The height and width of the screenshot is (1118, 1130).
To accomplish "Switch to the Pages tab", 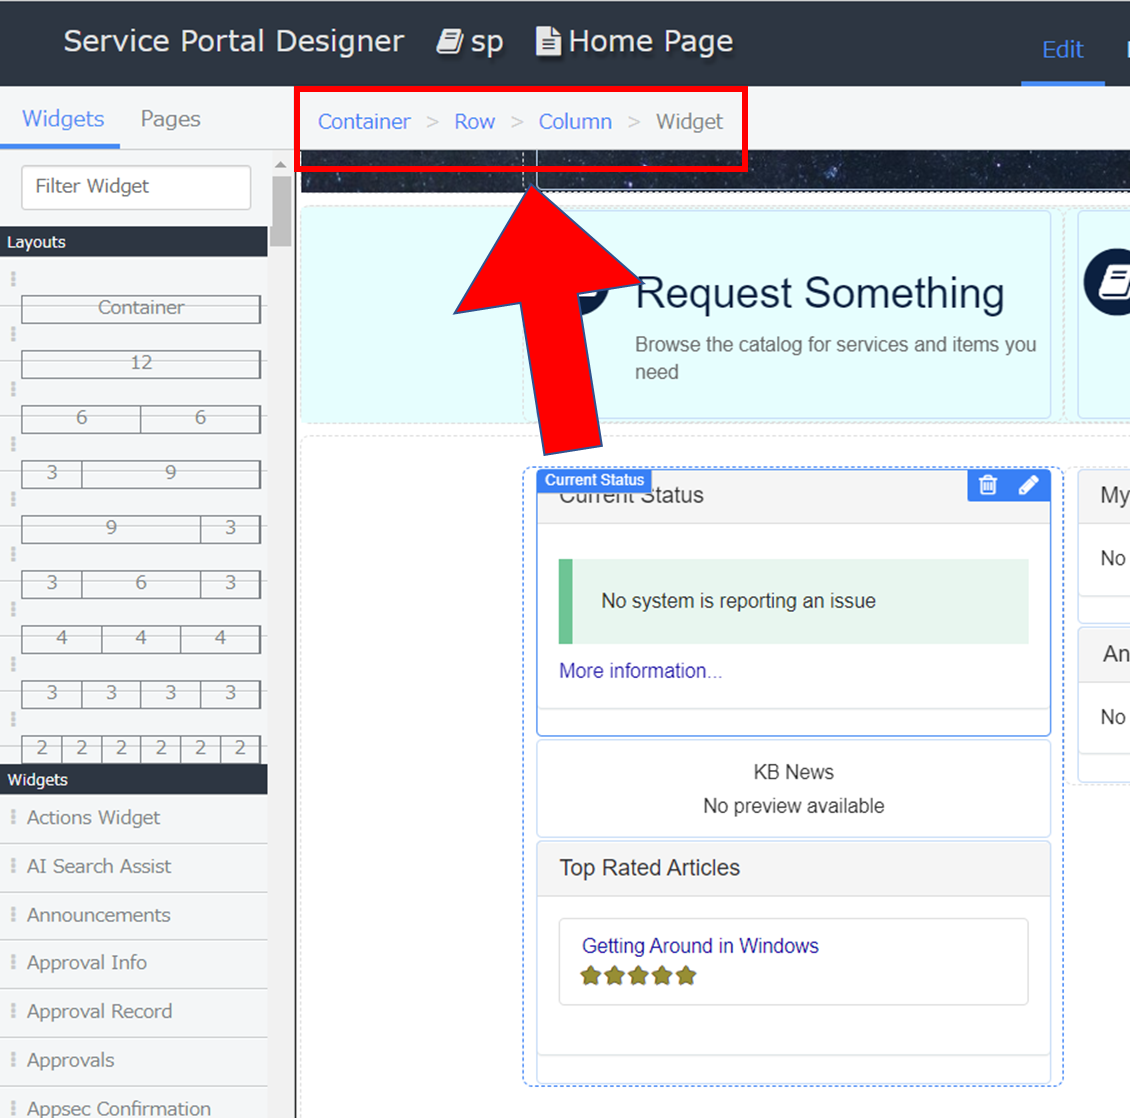I will pyautogui.click(x=170, y=117).
